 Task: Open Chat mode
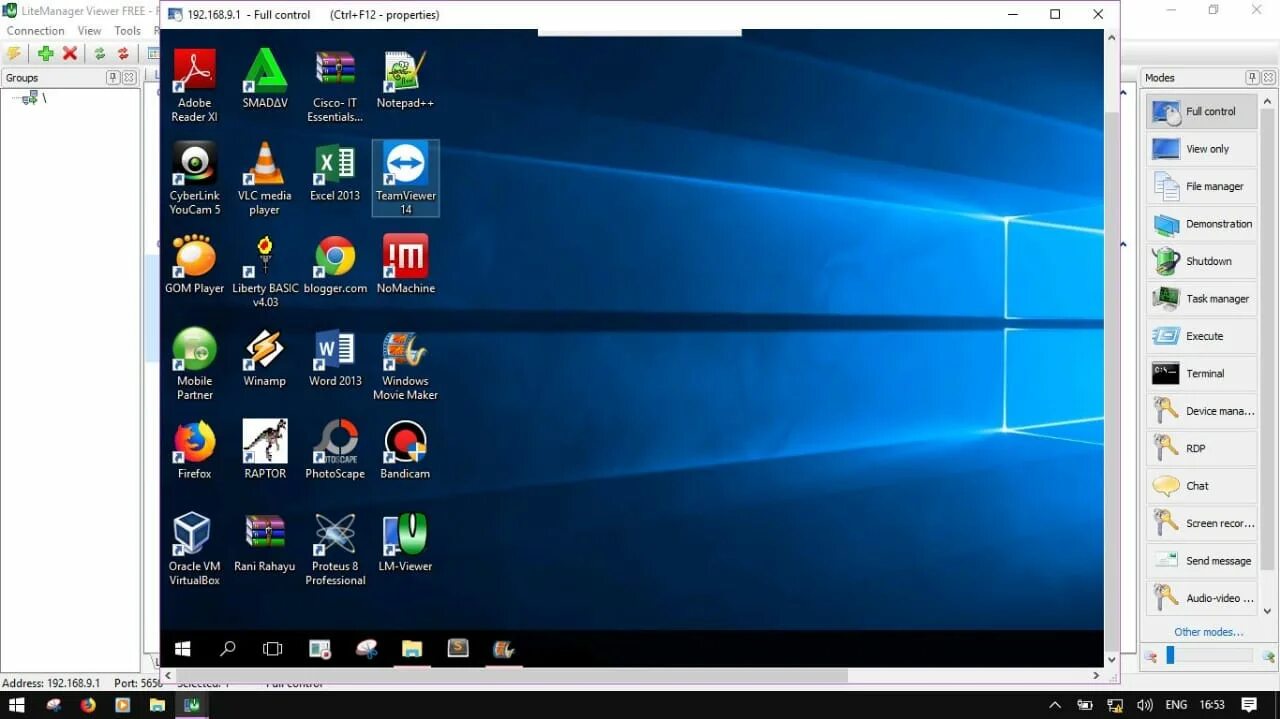click(x=1201, y=486)
